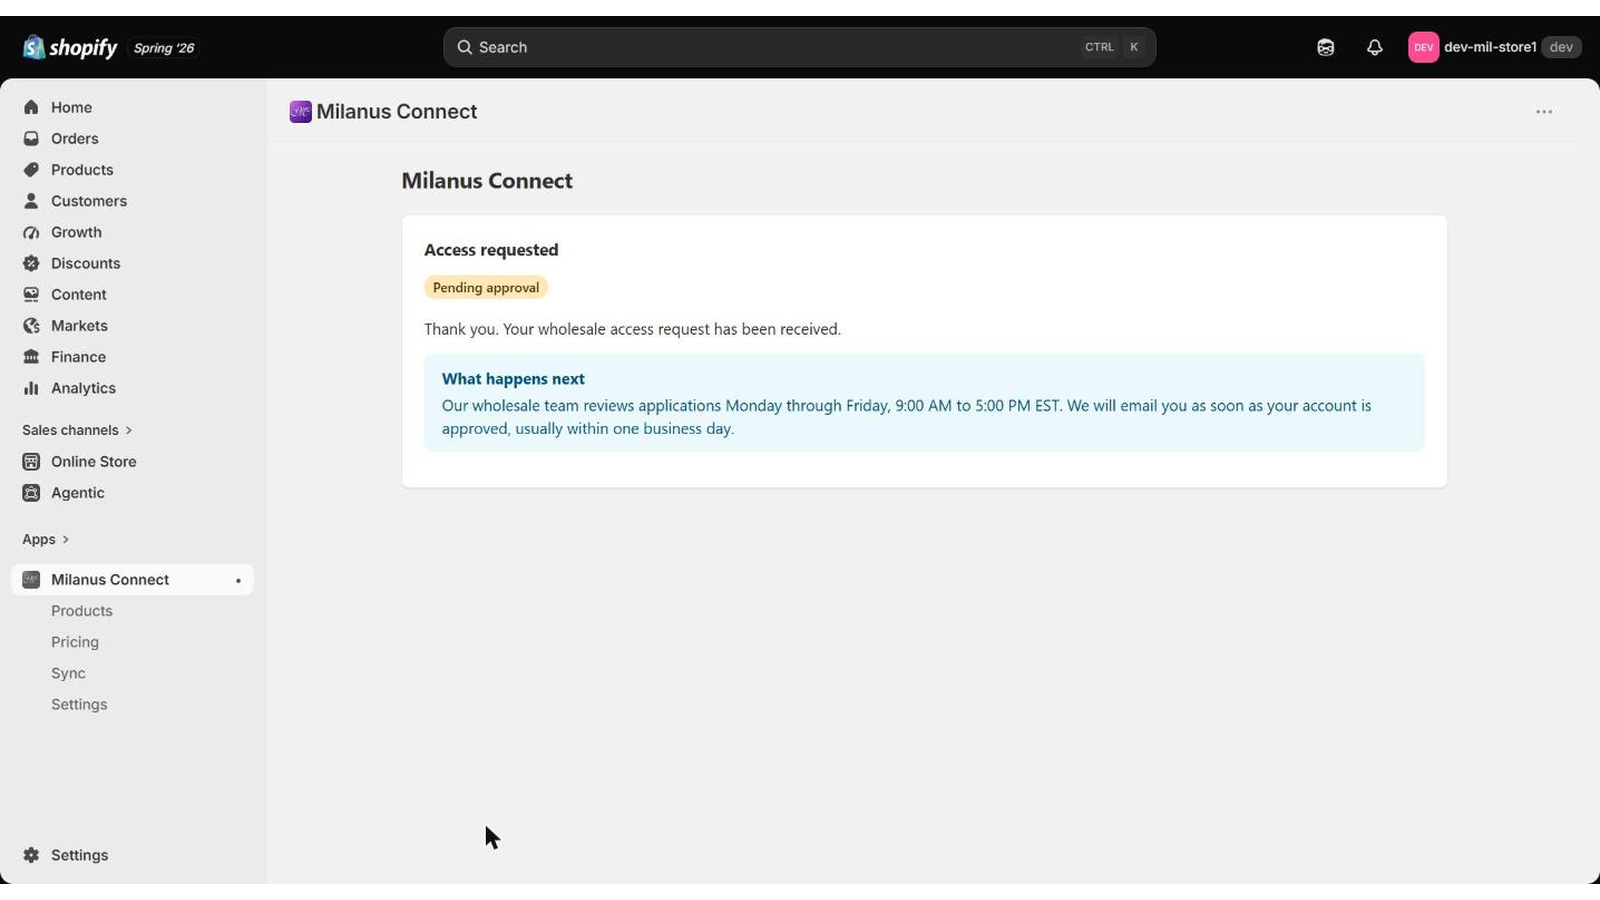
Task: Open Orders from the sidebar
Action: 132,138
